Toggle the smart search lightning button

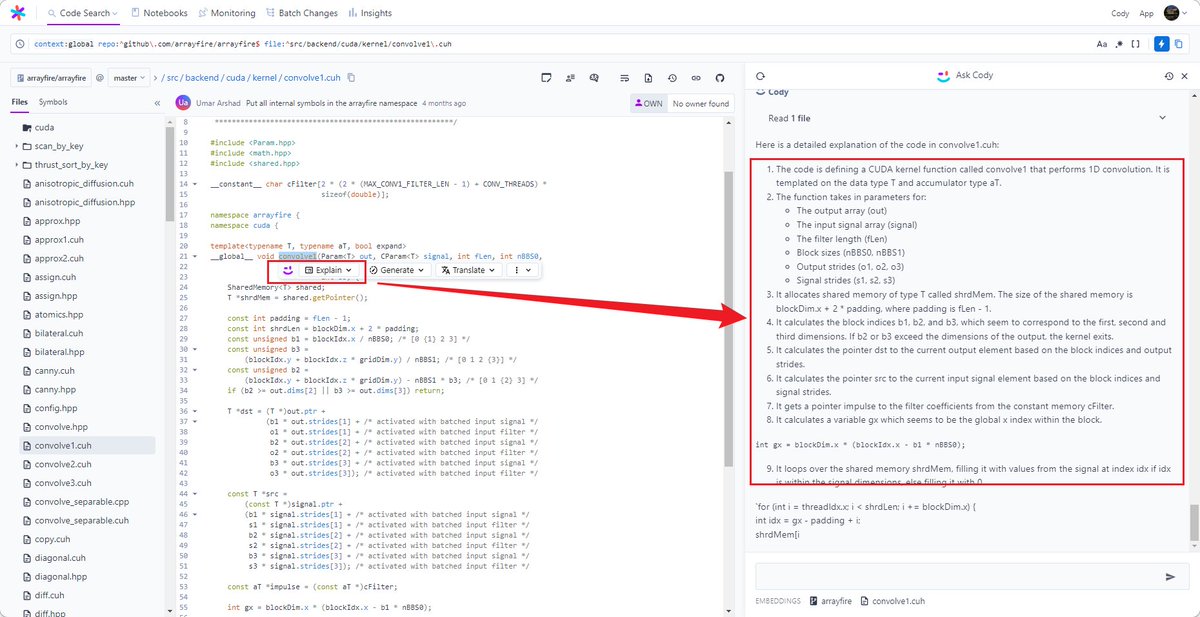click(x=1161, y=44)
